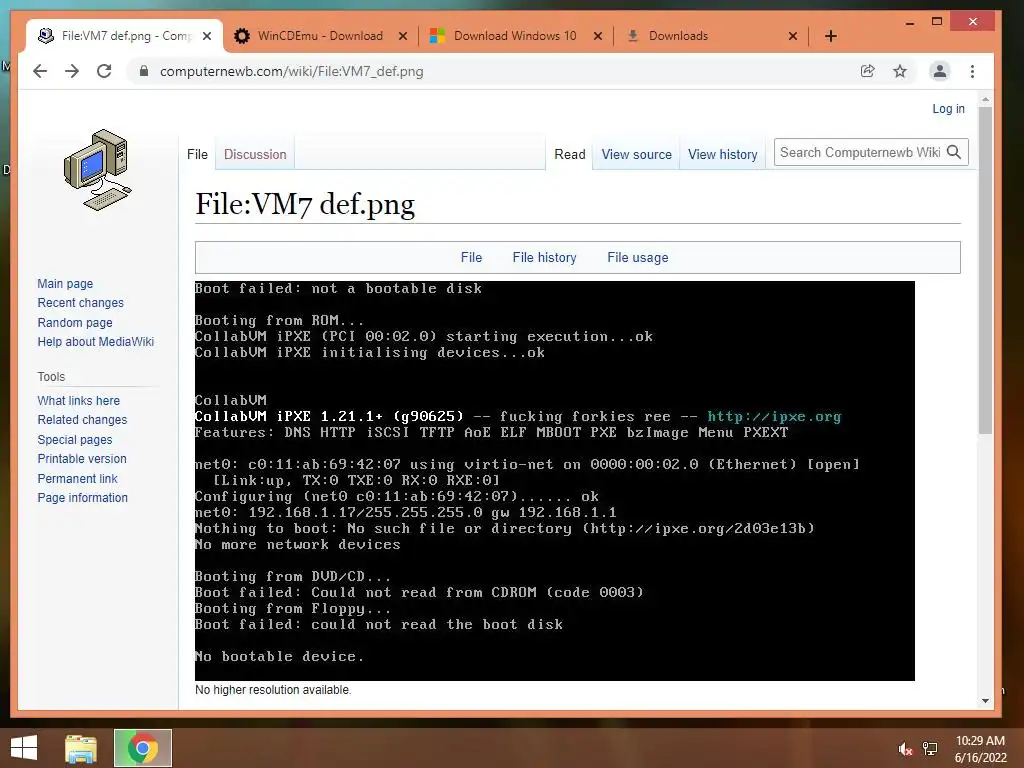Go to the wiki Main page

(65, 283)
